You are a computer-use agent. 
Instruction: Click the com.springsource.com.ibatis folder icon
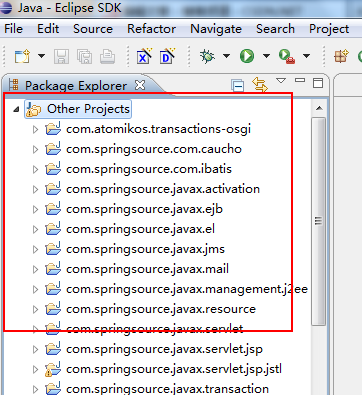point(53,169)
